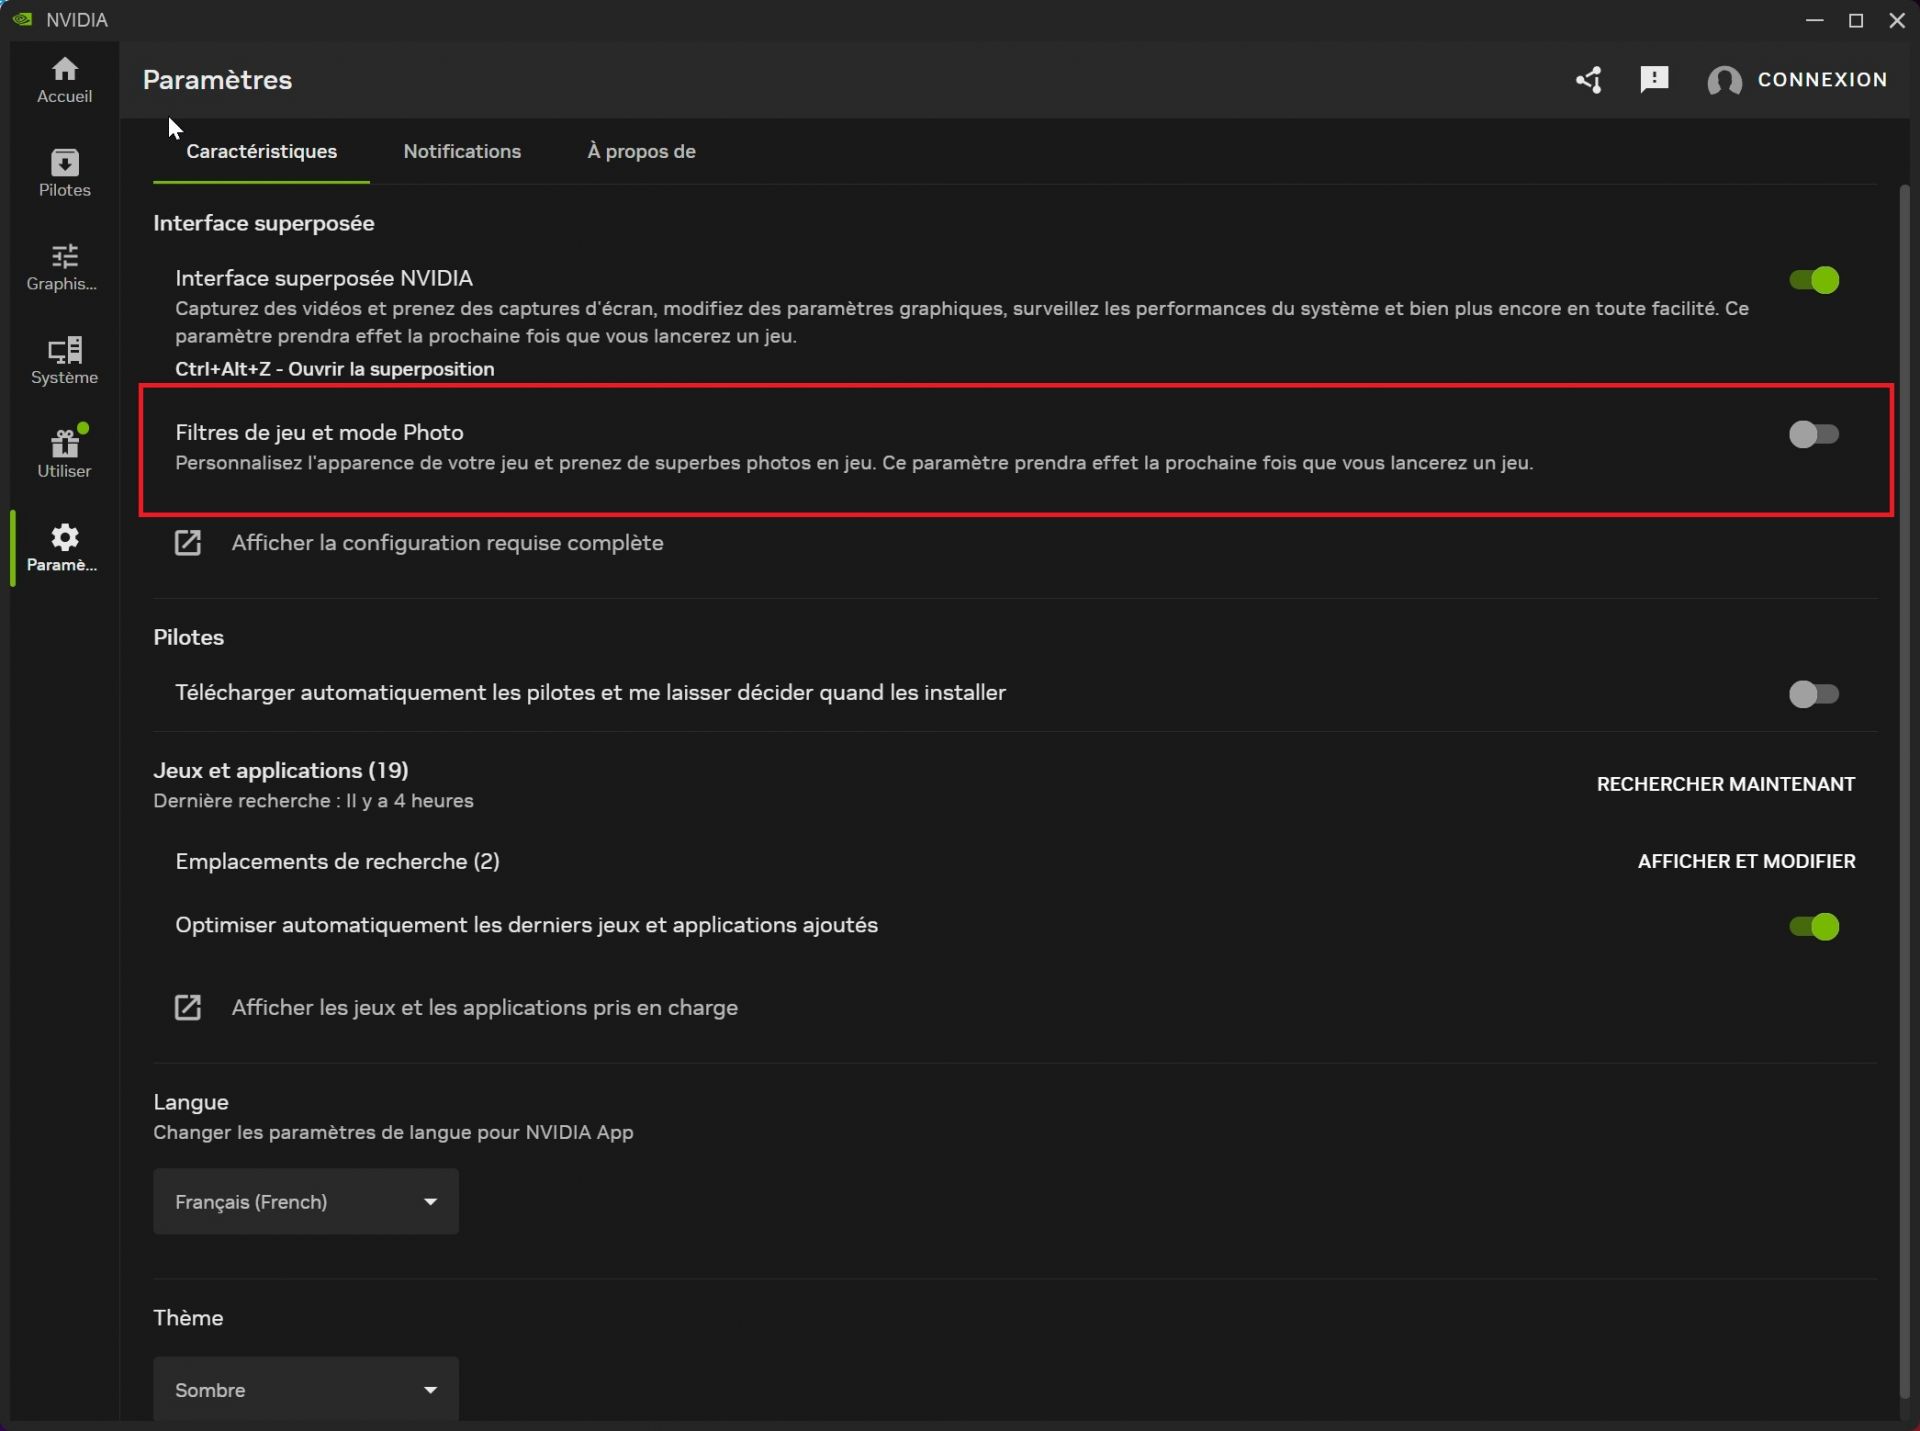Click AFFICHER ET MODIFIER search locations
Image resolution: width=1920 pixels, height=1431 pixels.
1746,861
